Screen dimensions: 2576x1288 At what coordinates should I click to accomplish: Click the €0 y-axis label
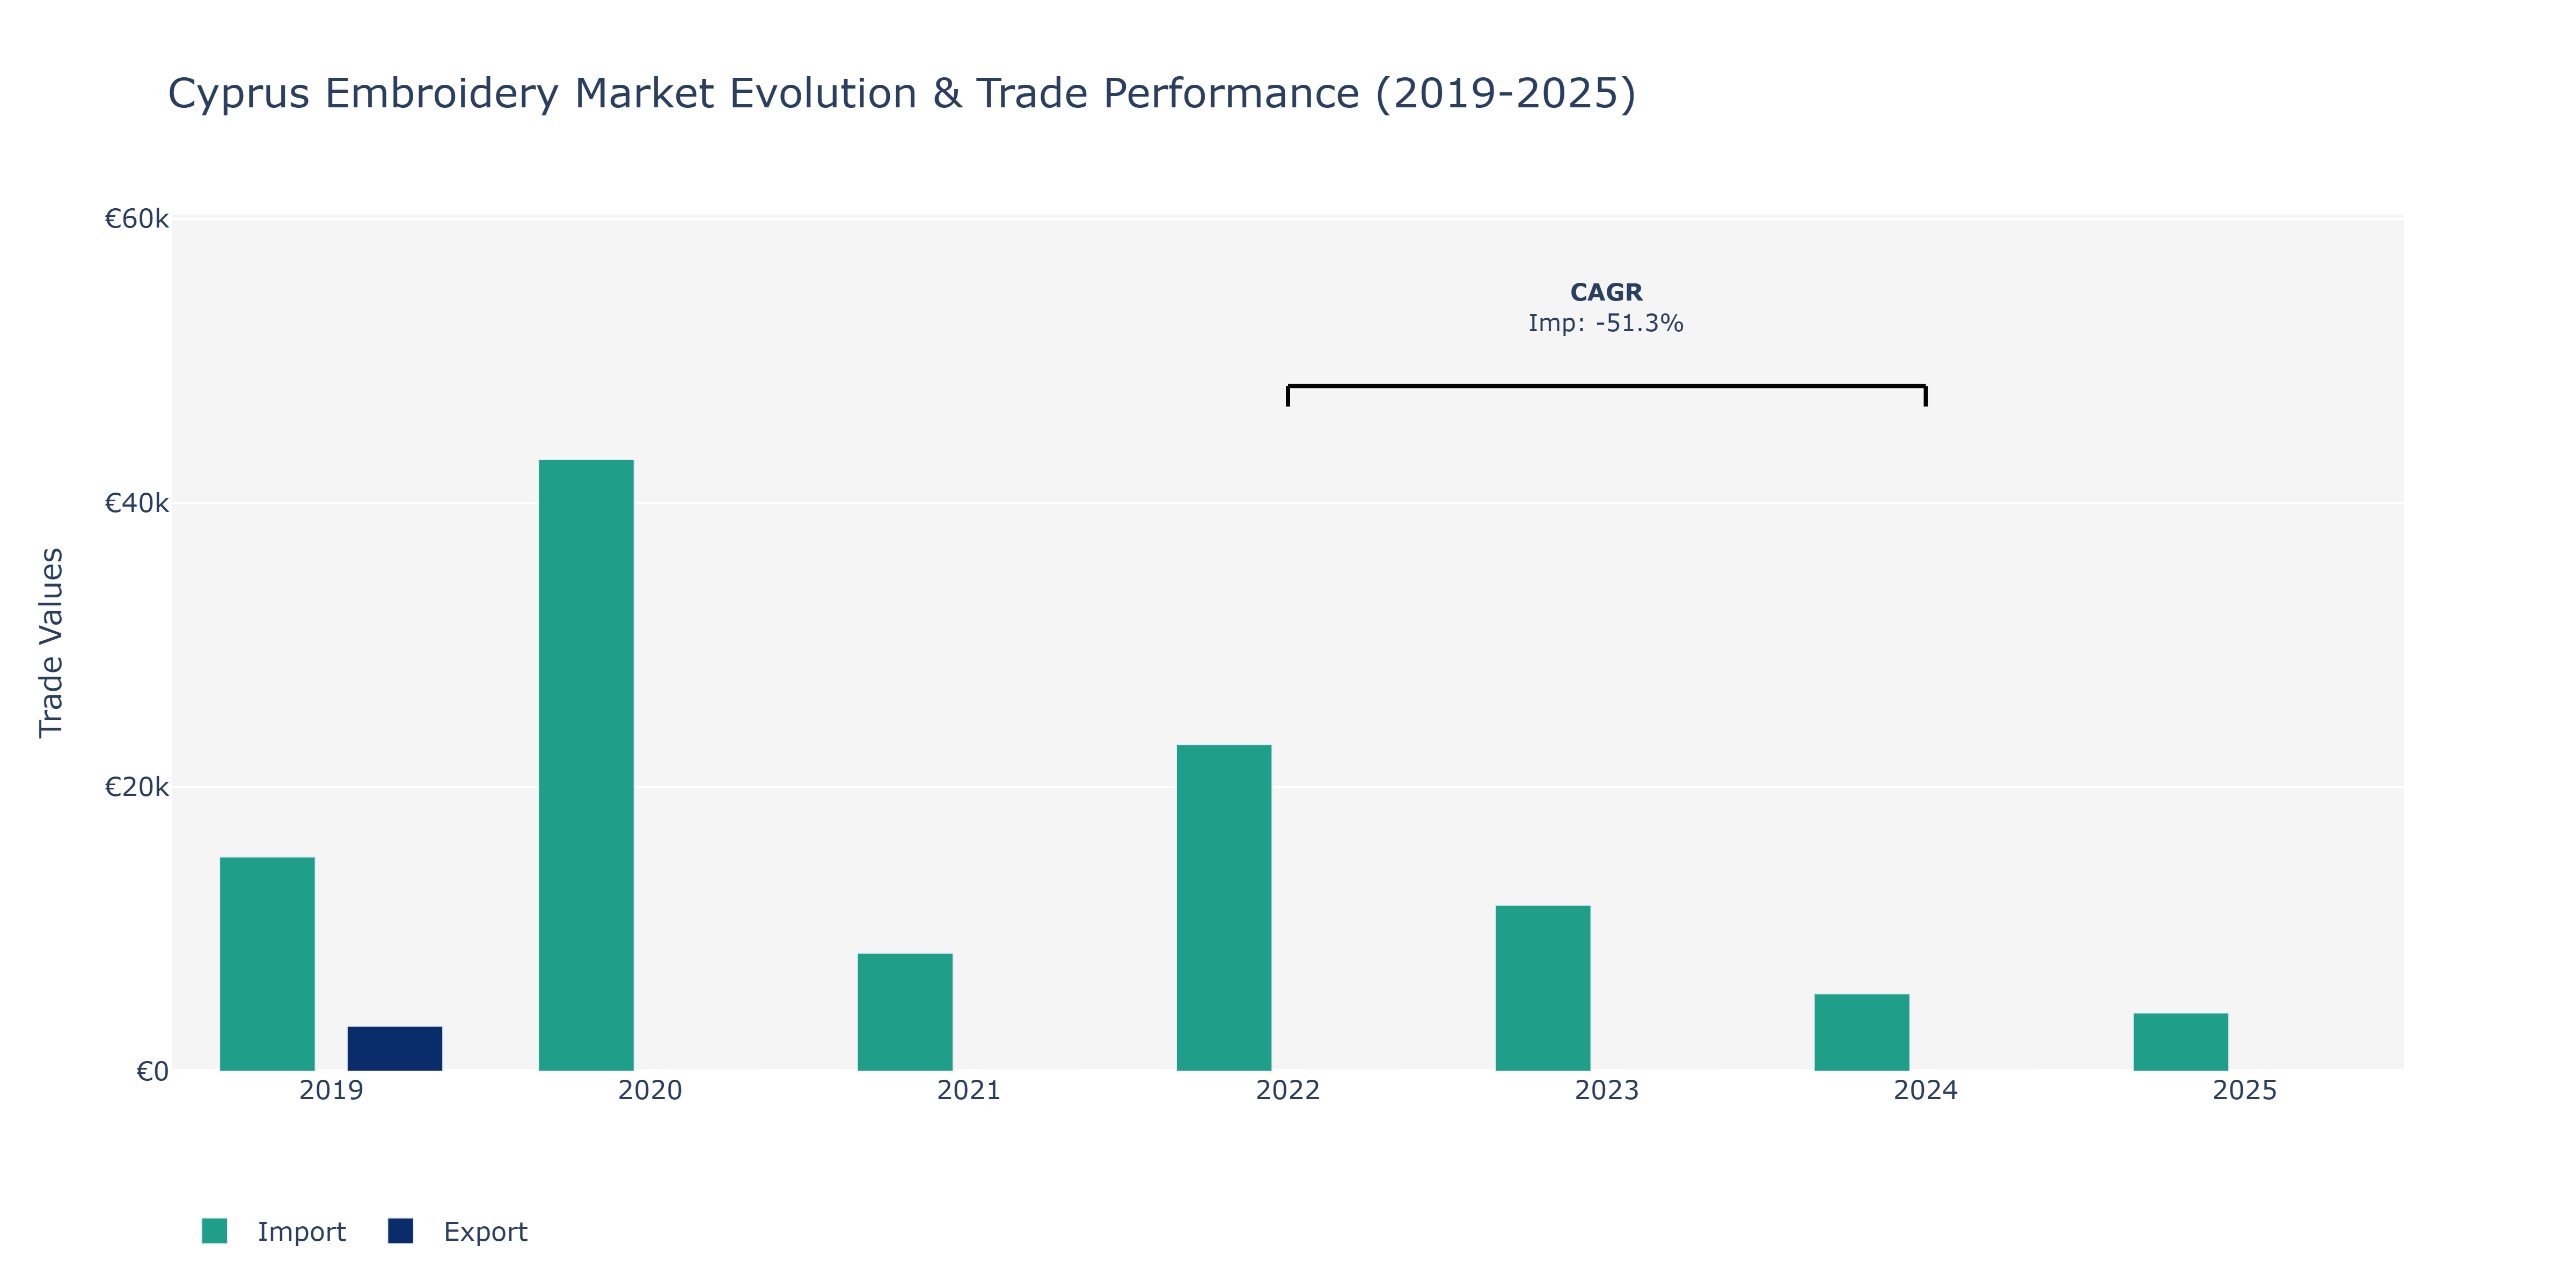[x=153, y=1071]
